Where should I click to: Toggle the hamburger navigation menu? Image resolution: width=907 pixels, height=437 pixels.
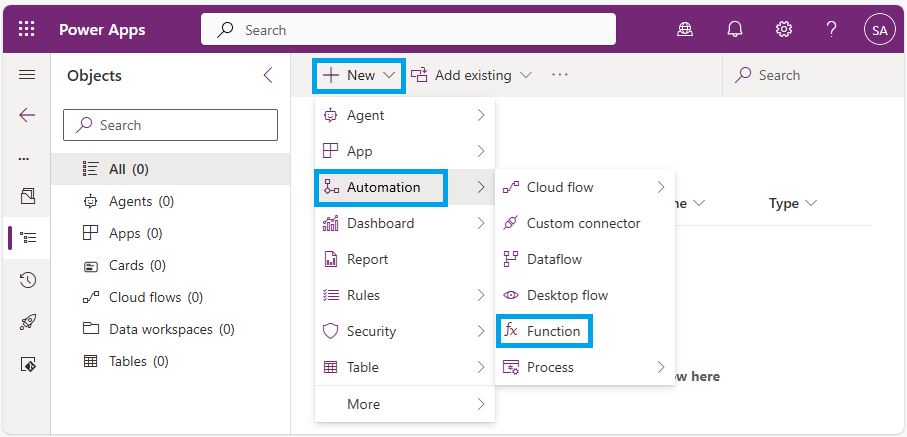point(27,75)
